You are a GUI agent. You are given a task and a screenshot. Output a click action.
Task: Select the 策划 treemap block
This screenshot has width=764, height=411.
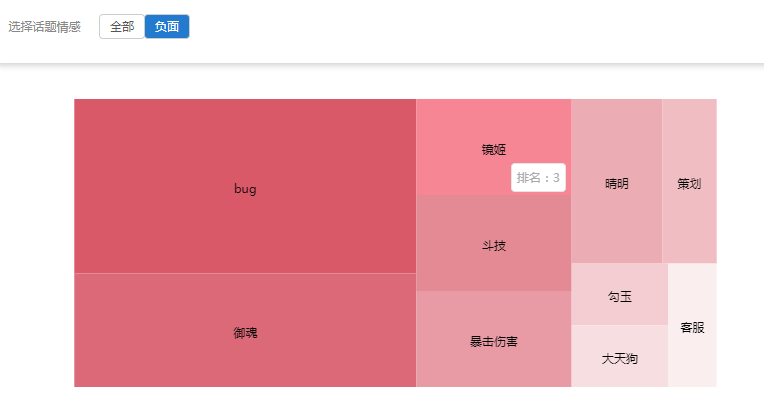(x=689, y=182)
